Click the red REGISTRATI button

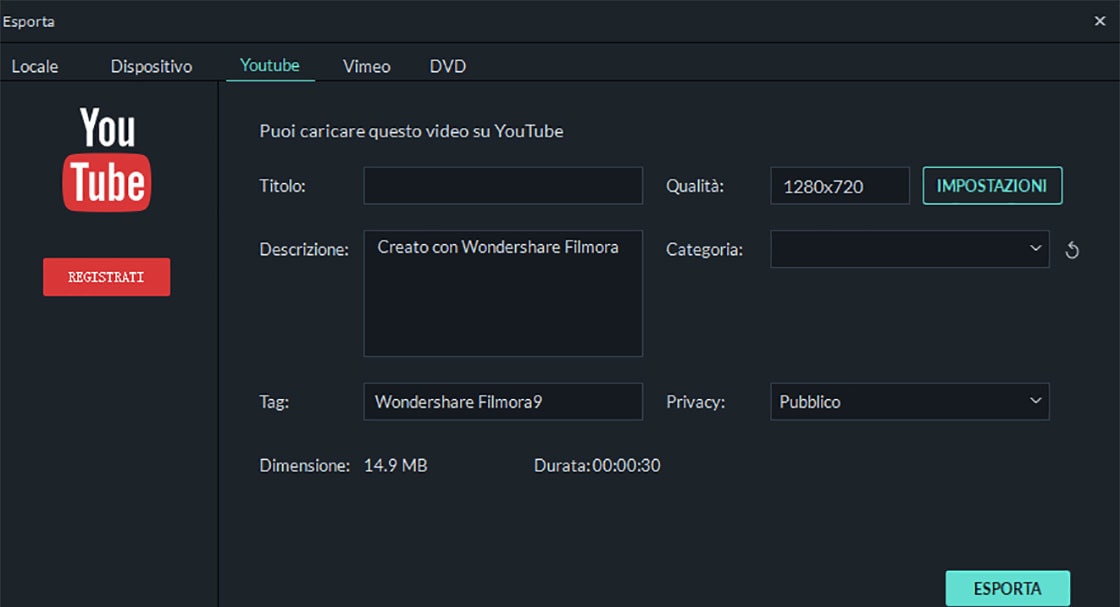point(106,277)
